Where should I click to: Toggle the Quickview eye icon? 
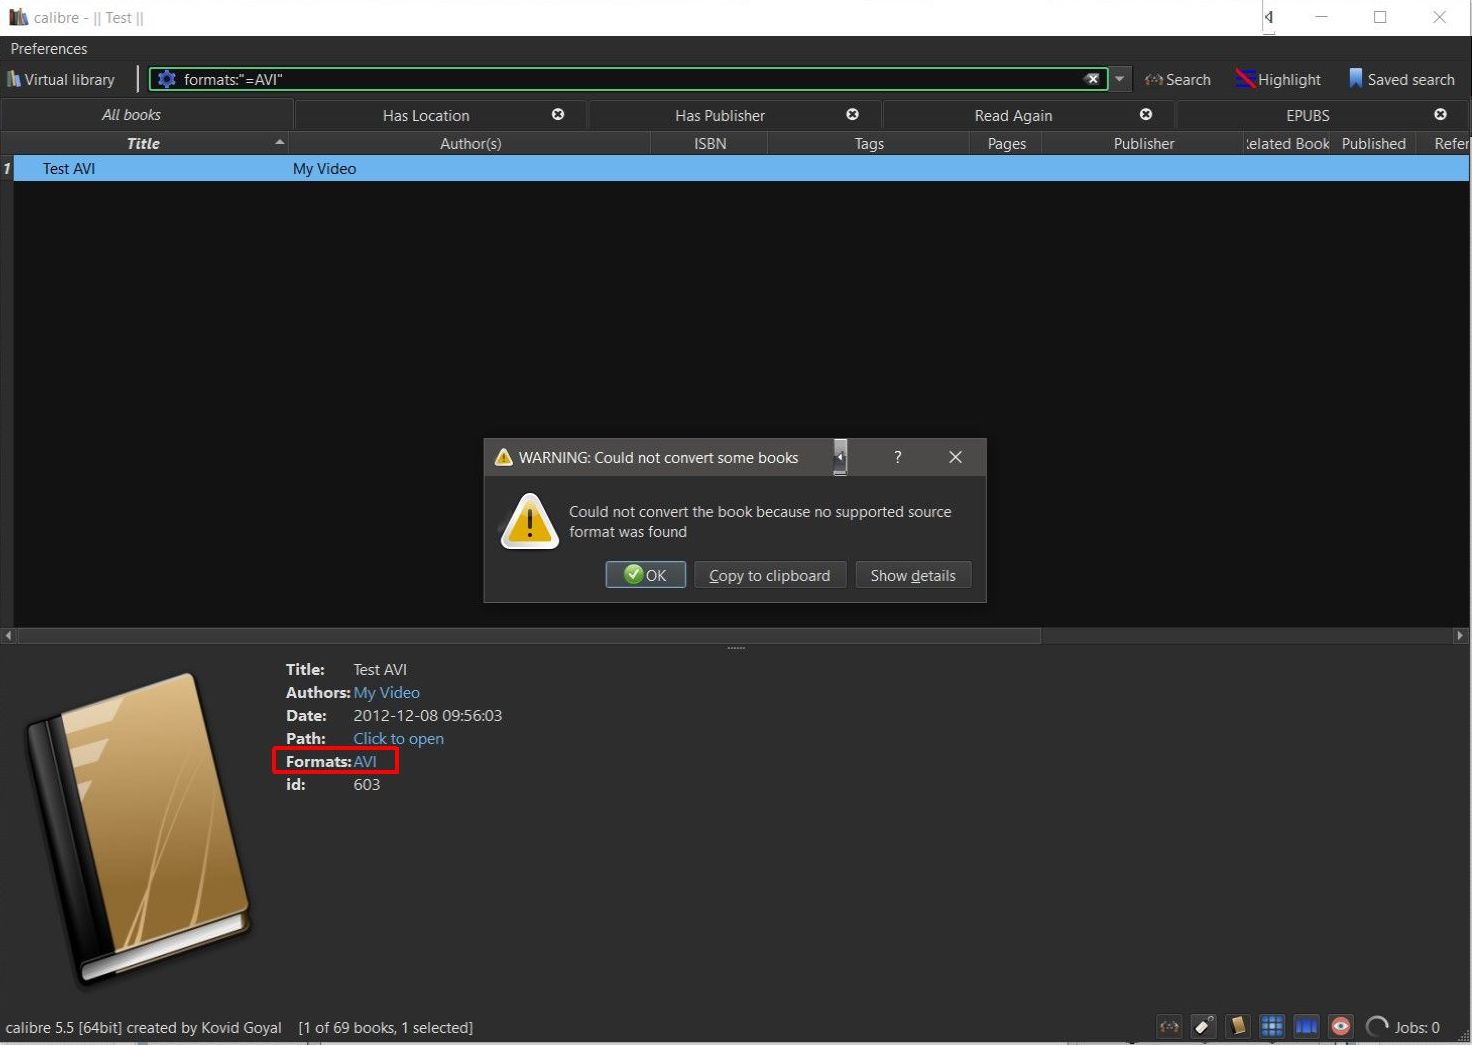point(1341,1026)
